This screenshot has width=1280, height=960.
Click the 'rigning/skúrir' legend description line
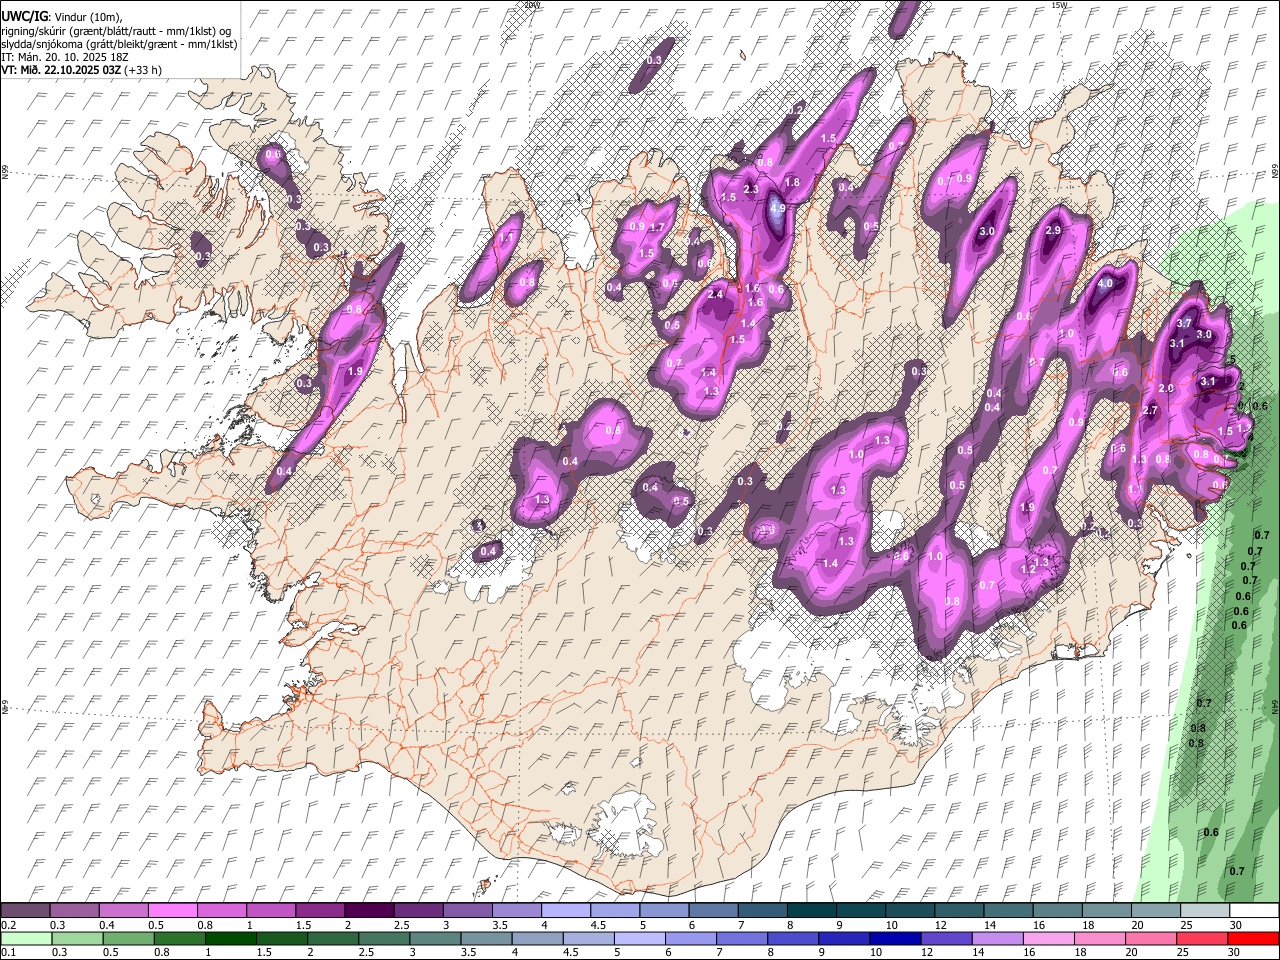tap(116, 31)
